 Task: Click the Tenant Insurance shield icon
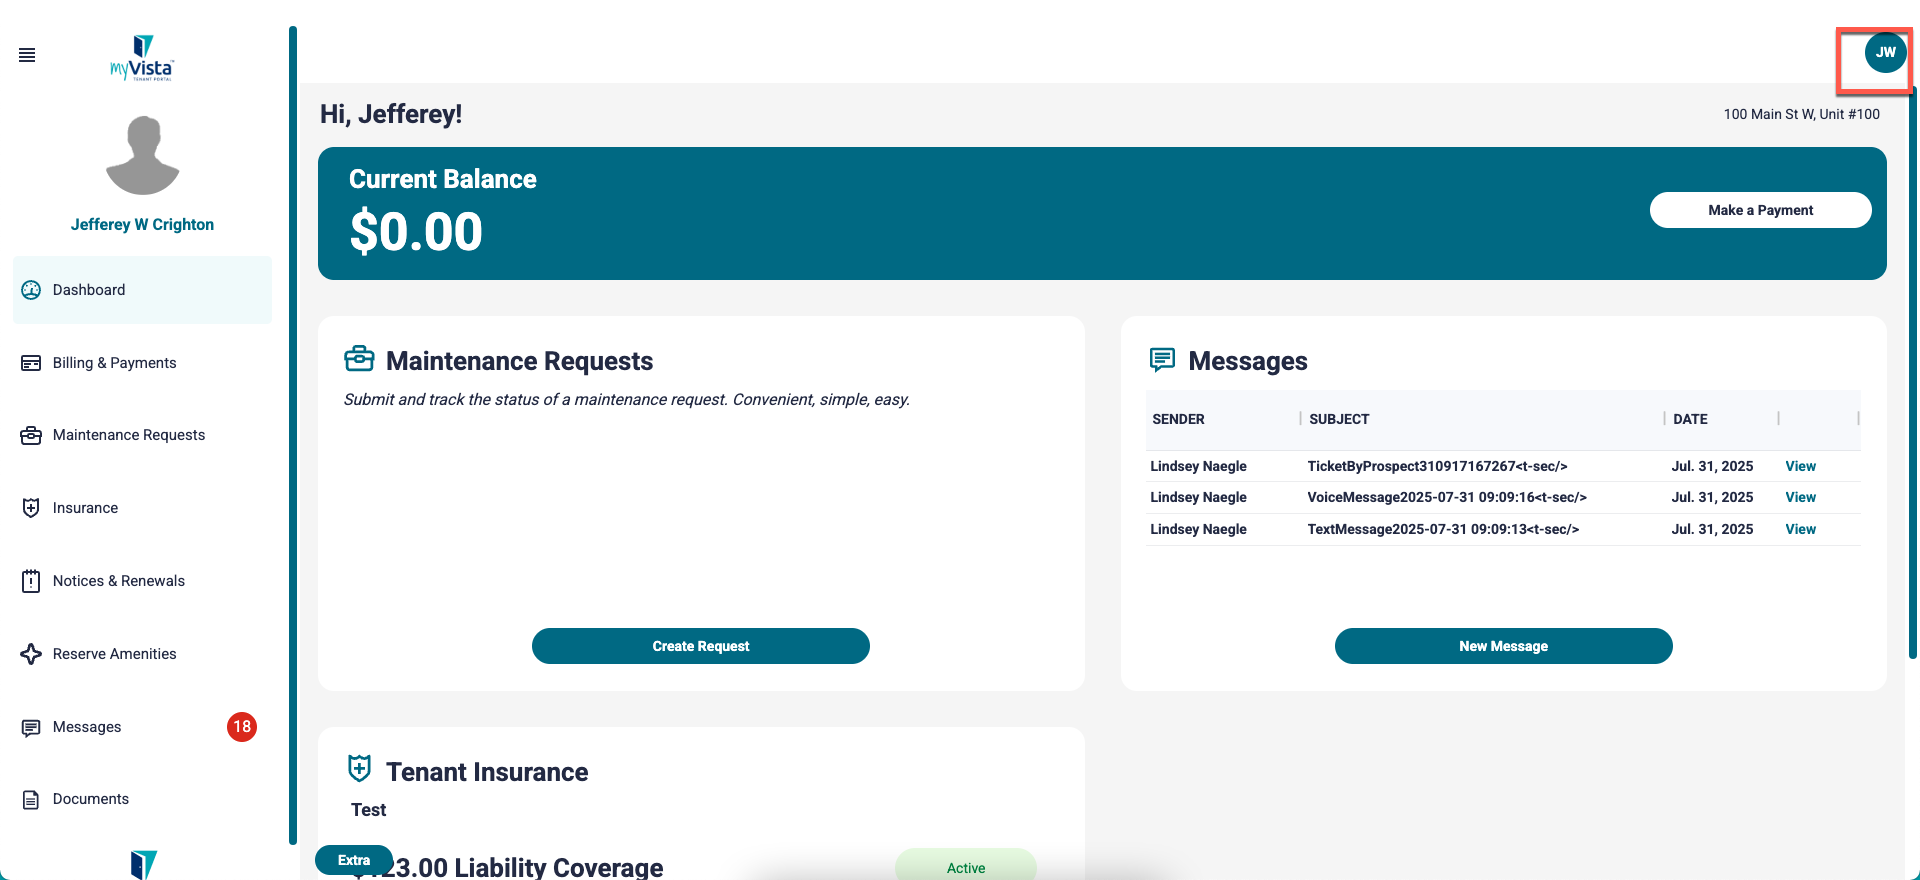coord(359,768)
